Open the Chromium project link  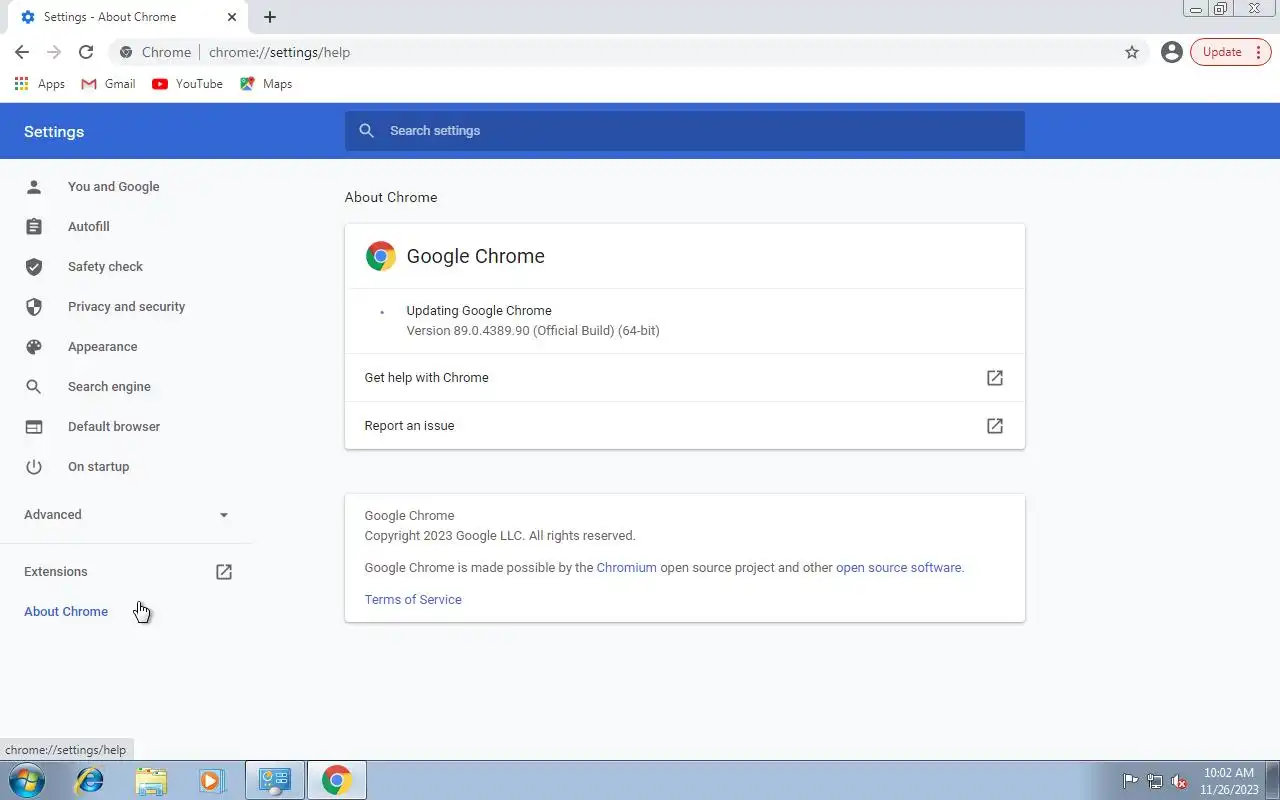627,568
